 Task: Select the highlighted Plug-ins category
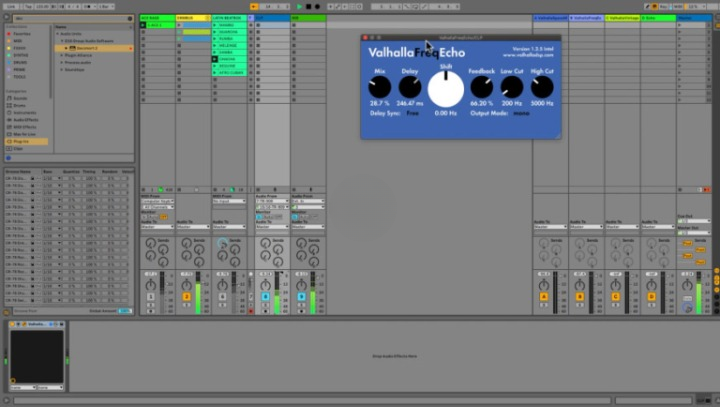26,141
